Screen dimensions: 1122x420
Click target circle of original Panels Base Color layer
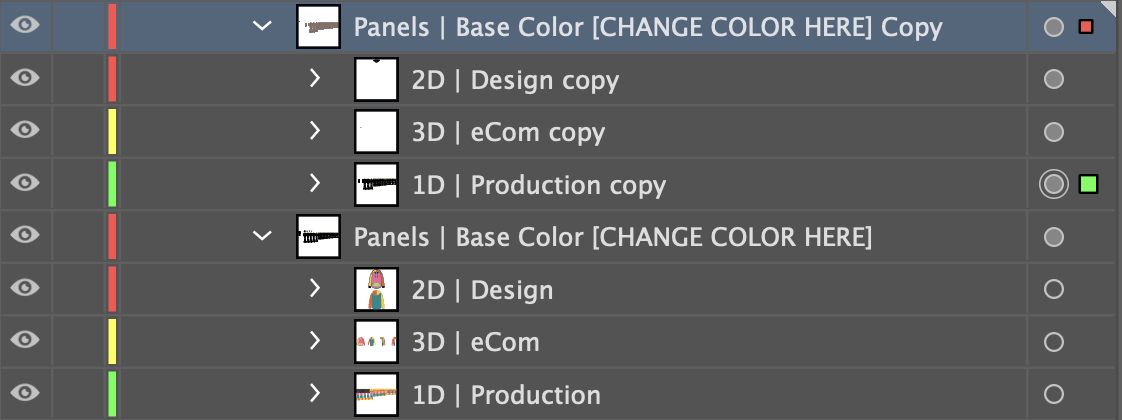1053,237
